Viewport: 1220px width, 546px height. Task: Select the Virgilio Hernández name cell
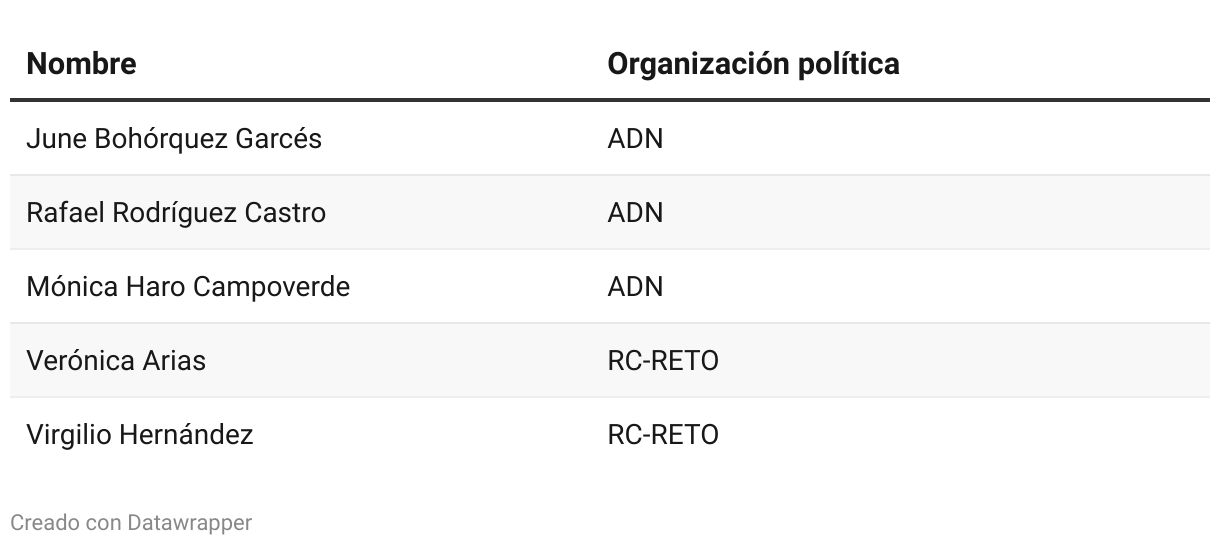tap(140, 435)
